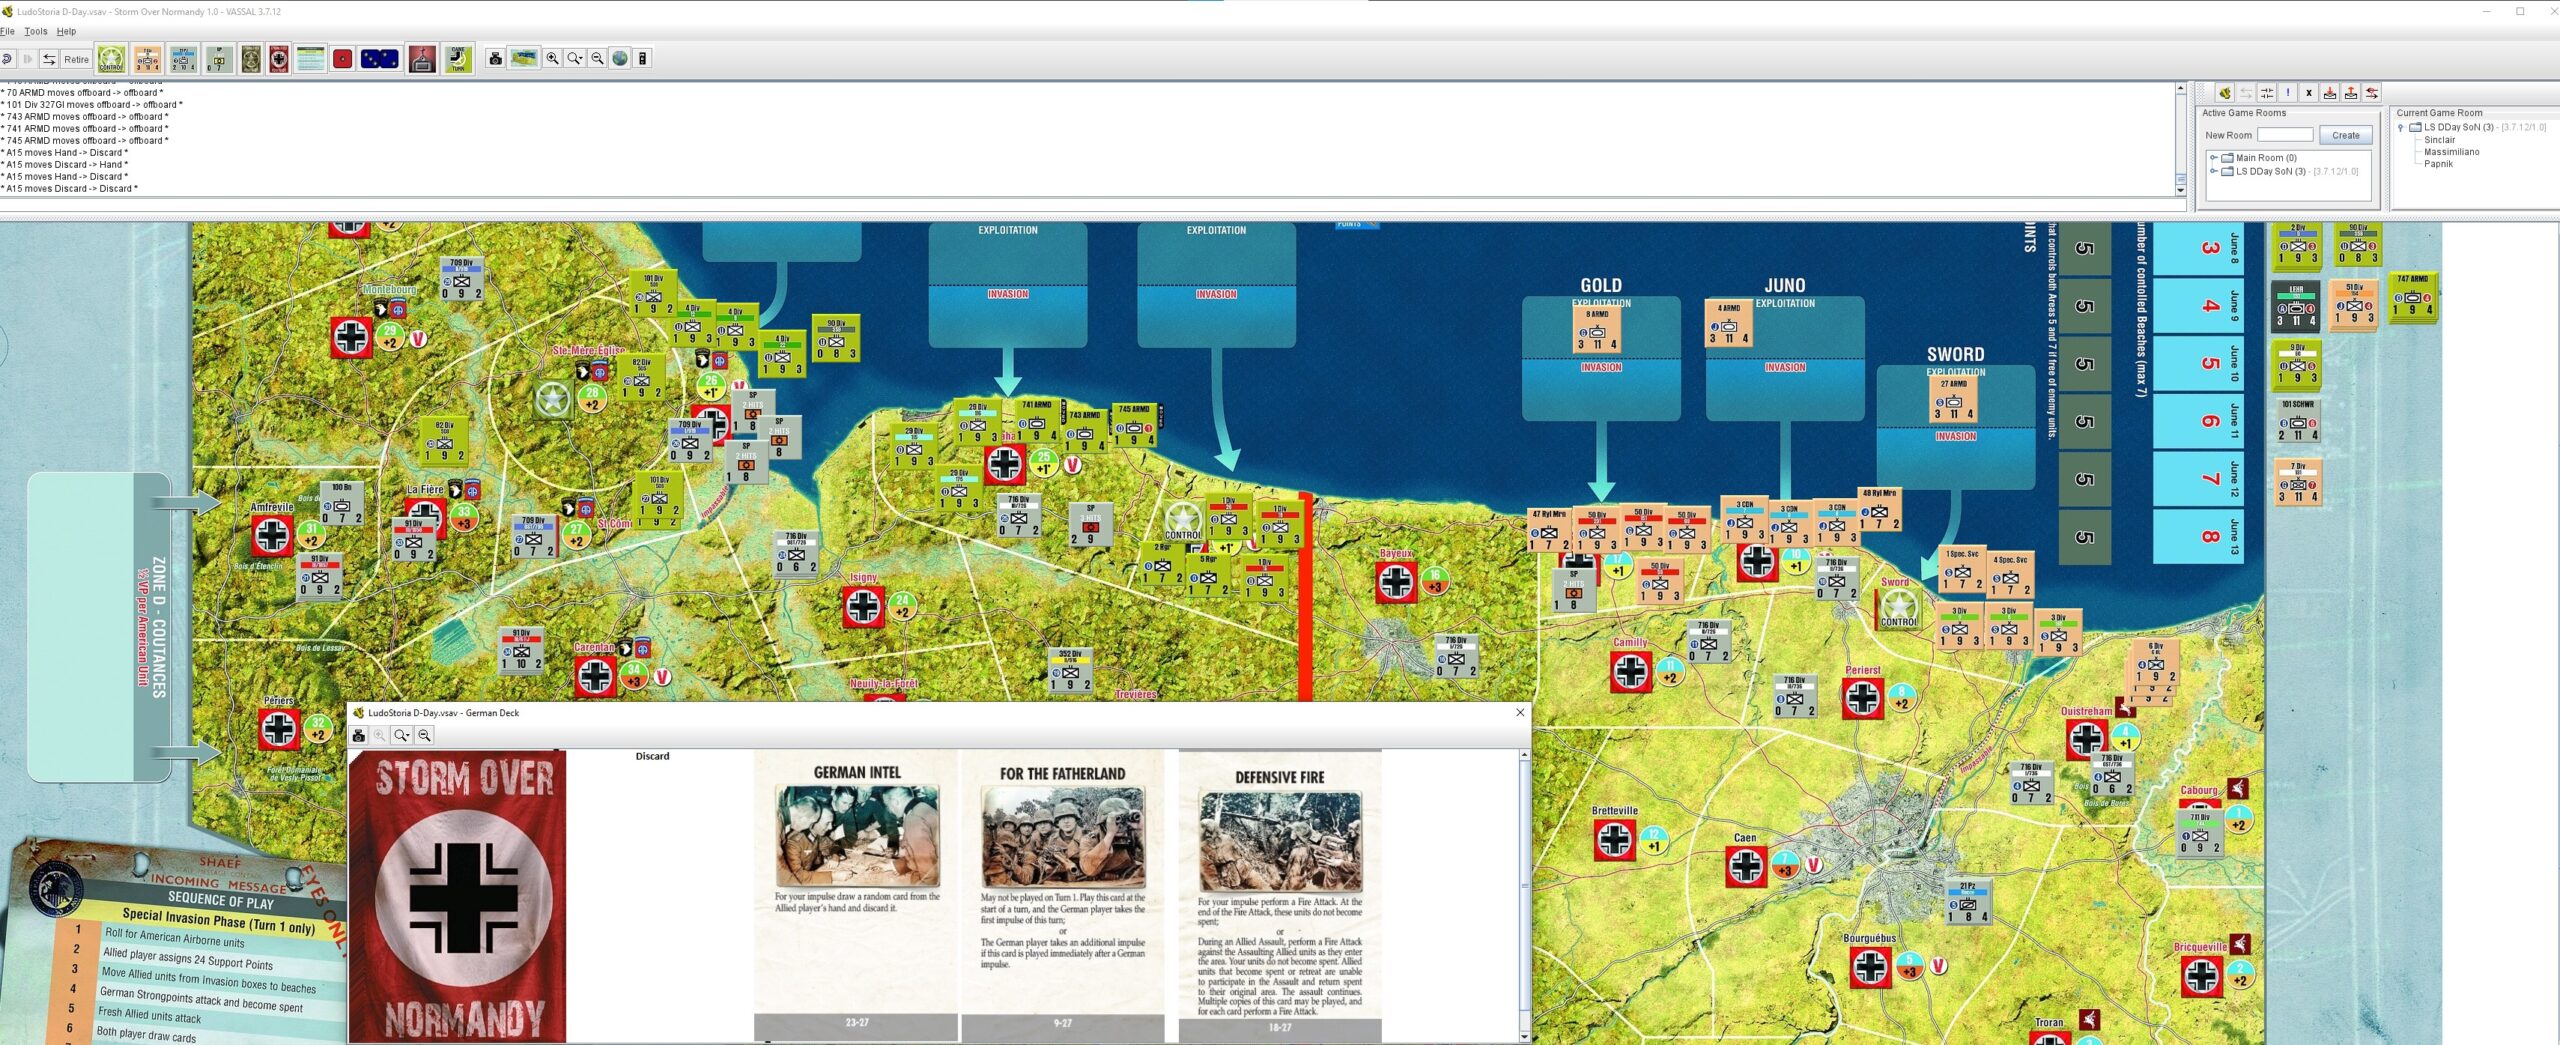This screenshot has height=1045, width=2560.
Task: Click the black X disconnect icon
Action: pos(2309,93)
